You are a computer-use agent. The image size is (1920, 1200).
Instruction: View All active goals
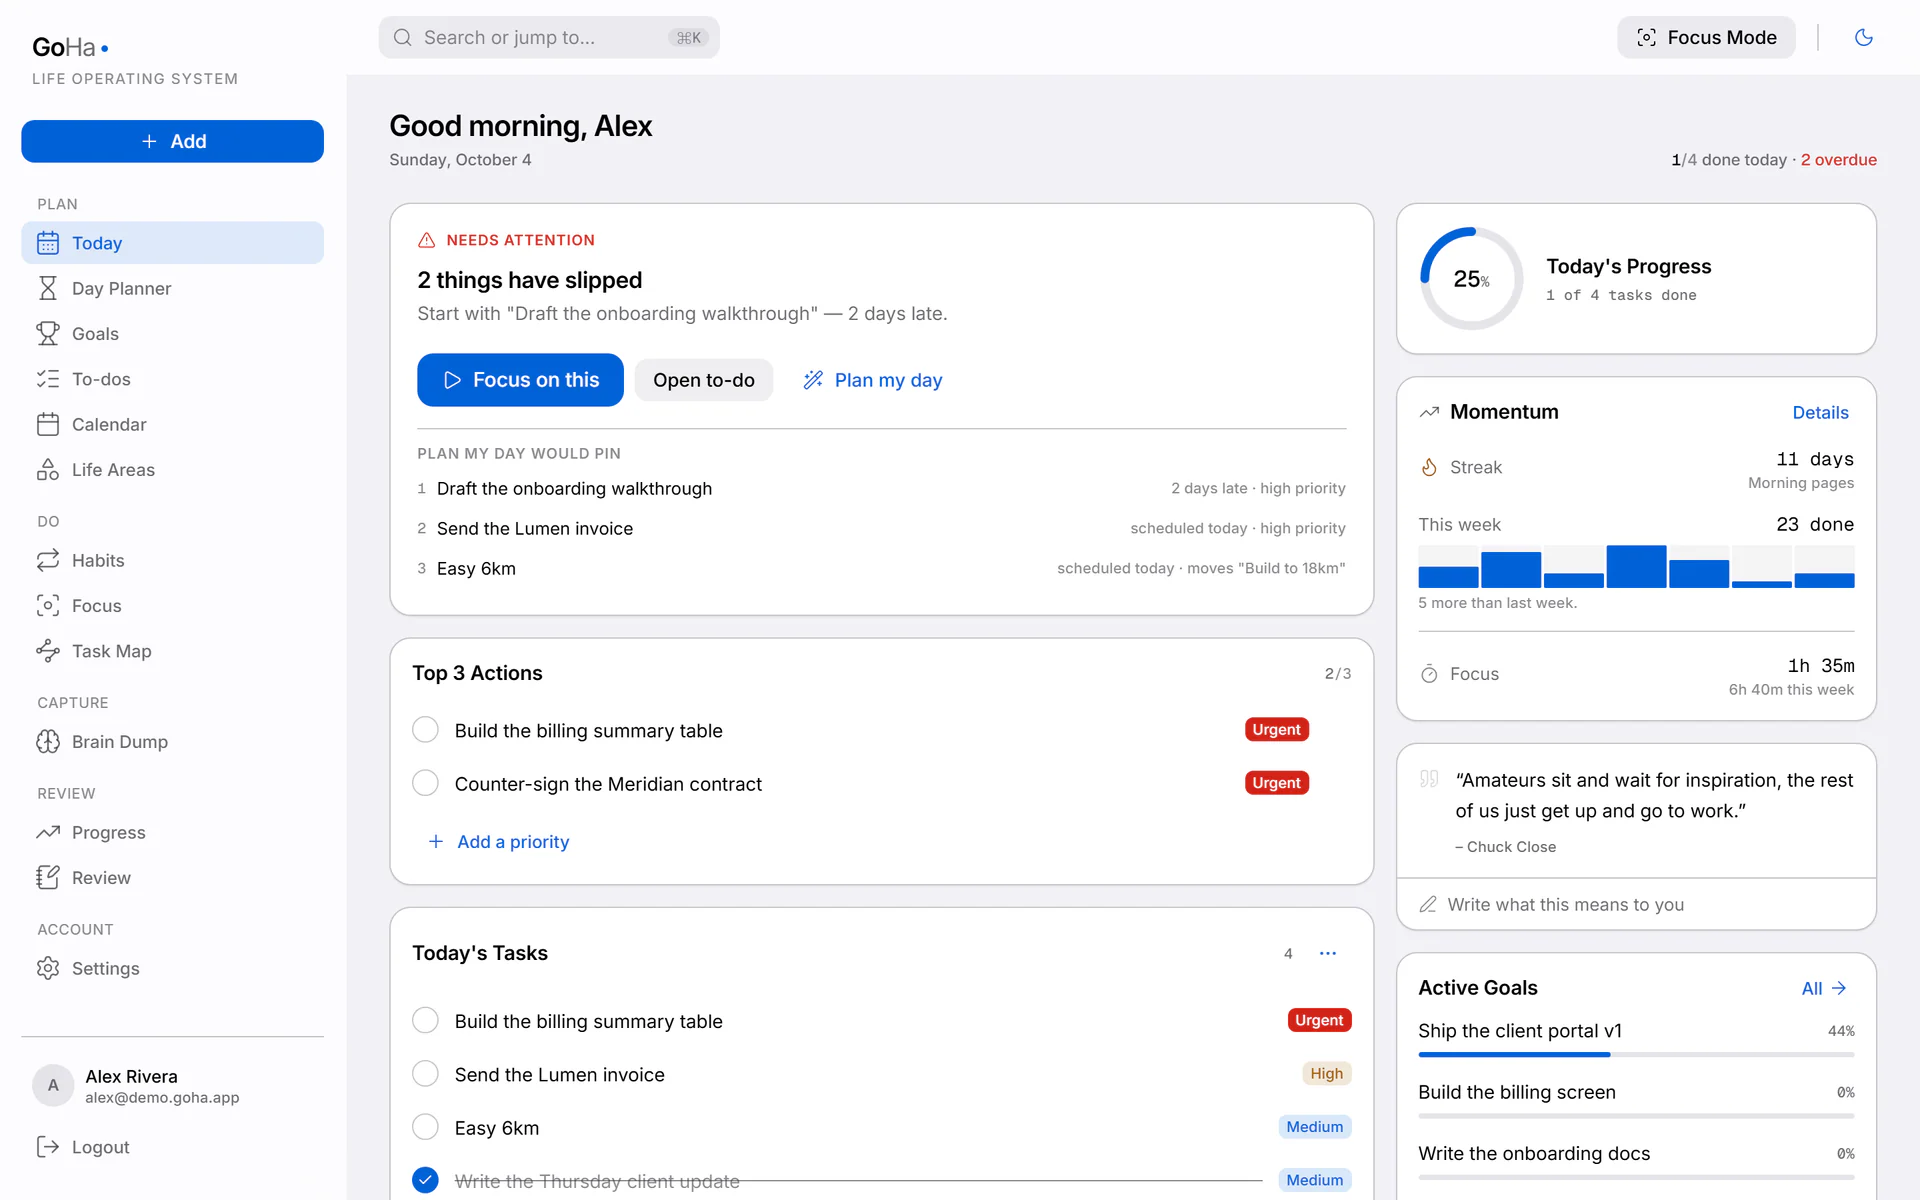[x=1824, y=988]
